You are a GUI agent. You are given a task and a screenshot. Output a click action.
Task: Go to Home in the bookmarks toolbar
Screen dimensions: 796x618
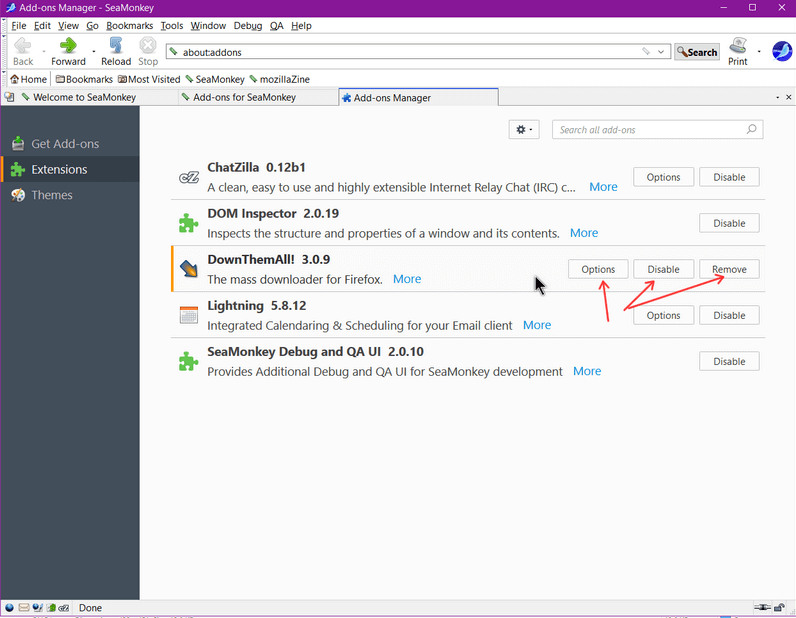pyautogui.click(x=28, y=79)
